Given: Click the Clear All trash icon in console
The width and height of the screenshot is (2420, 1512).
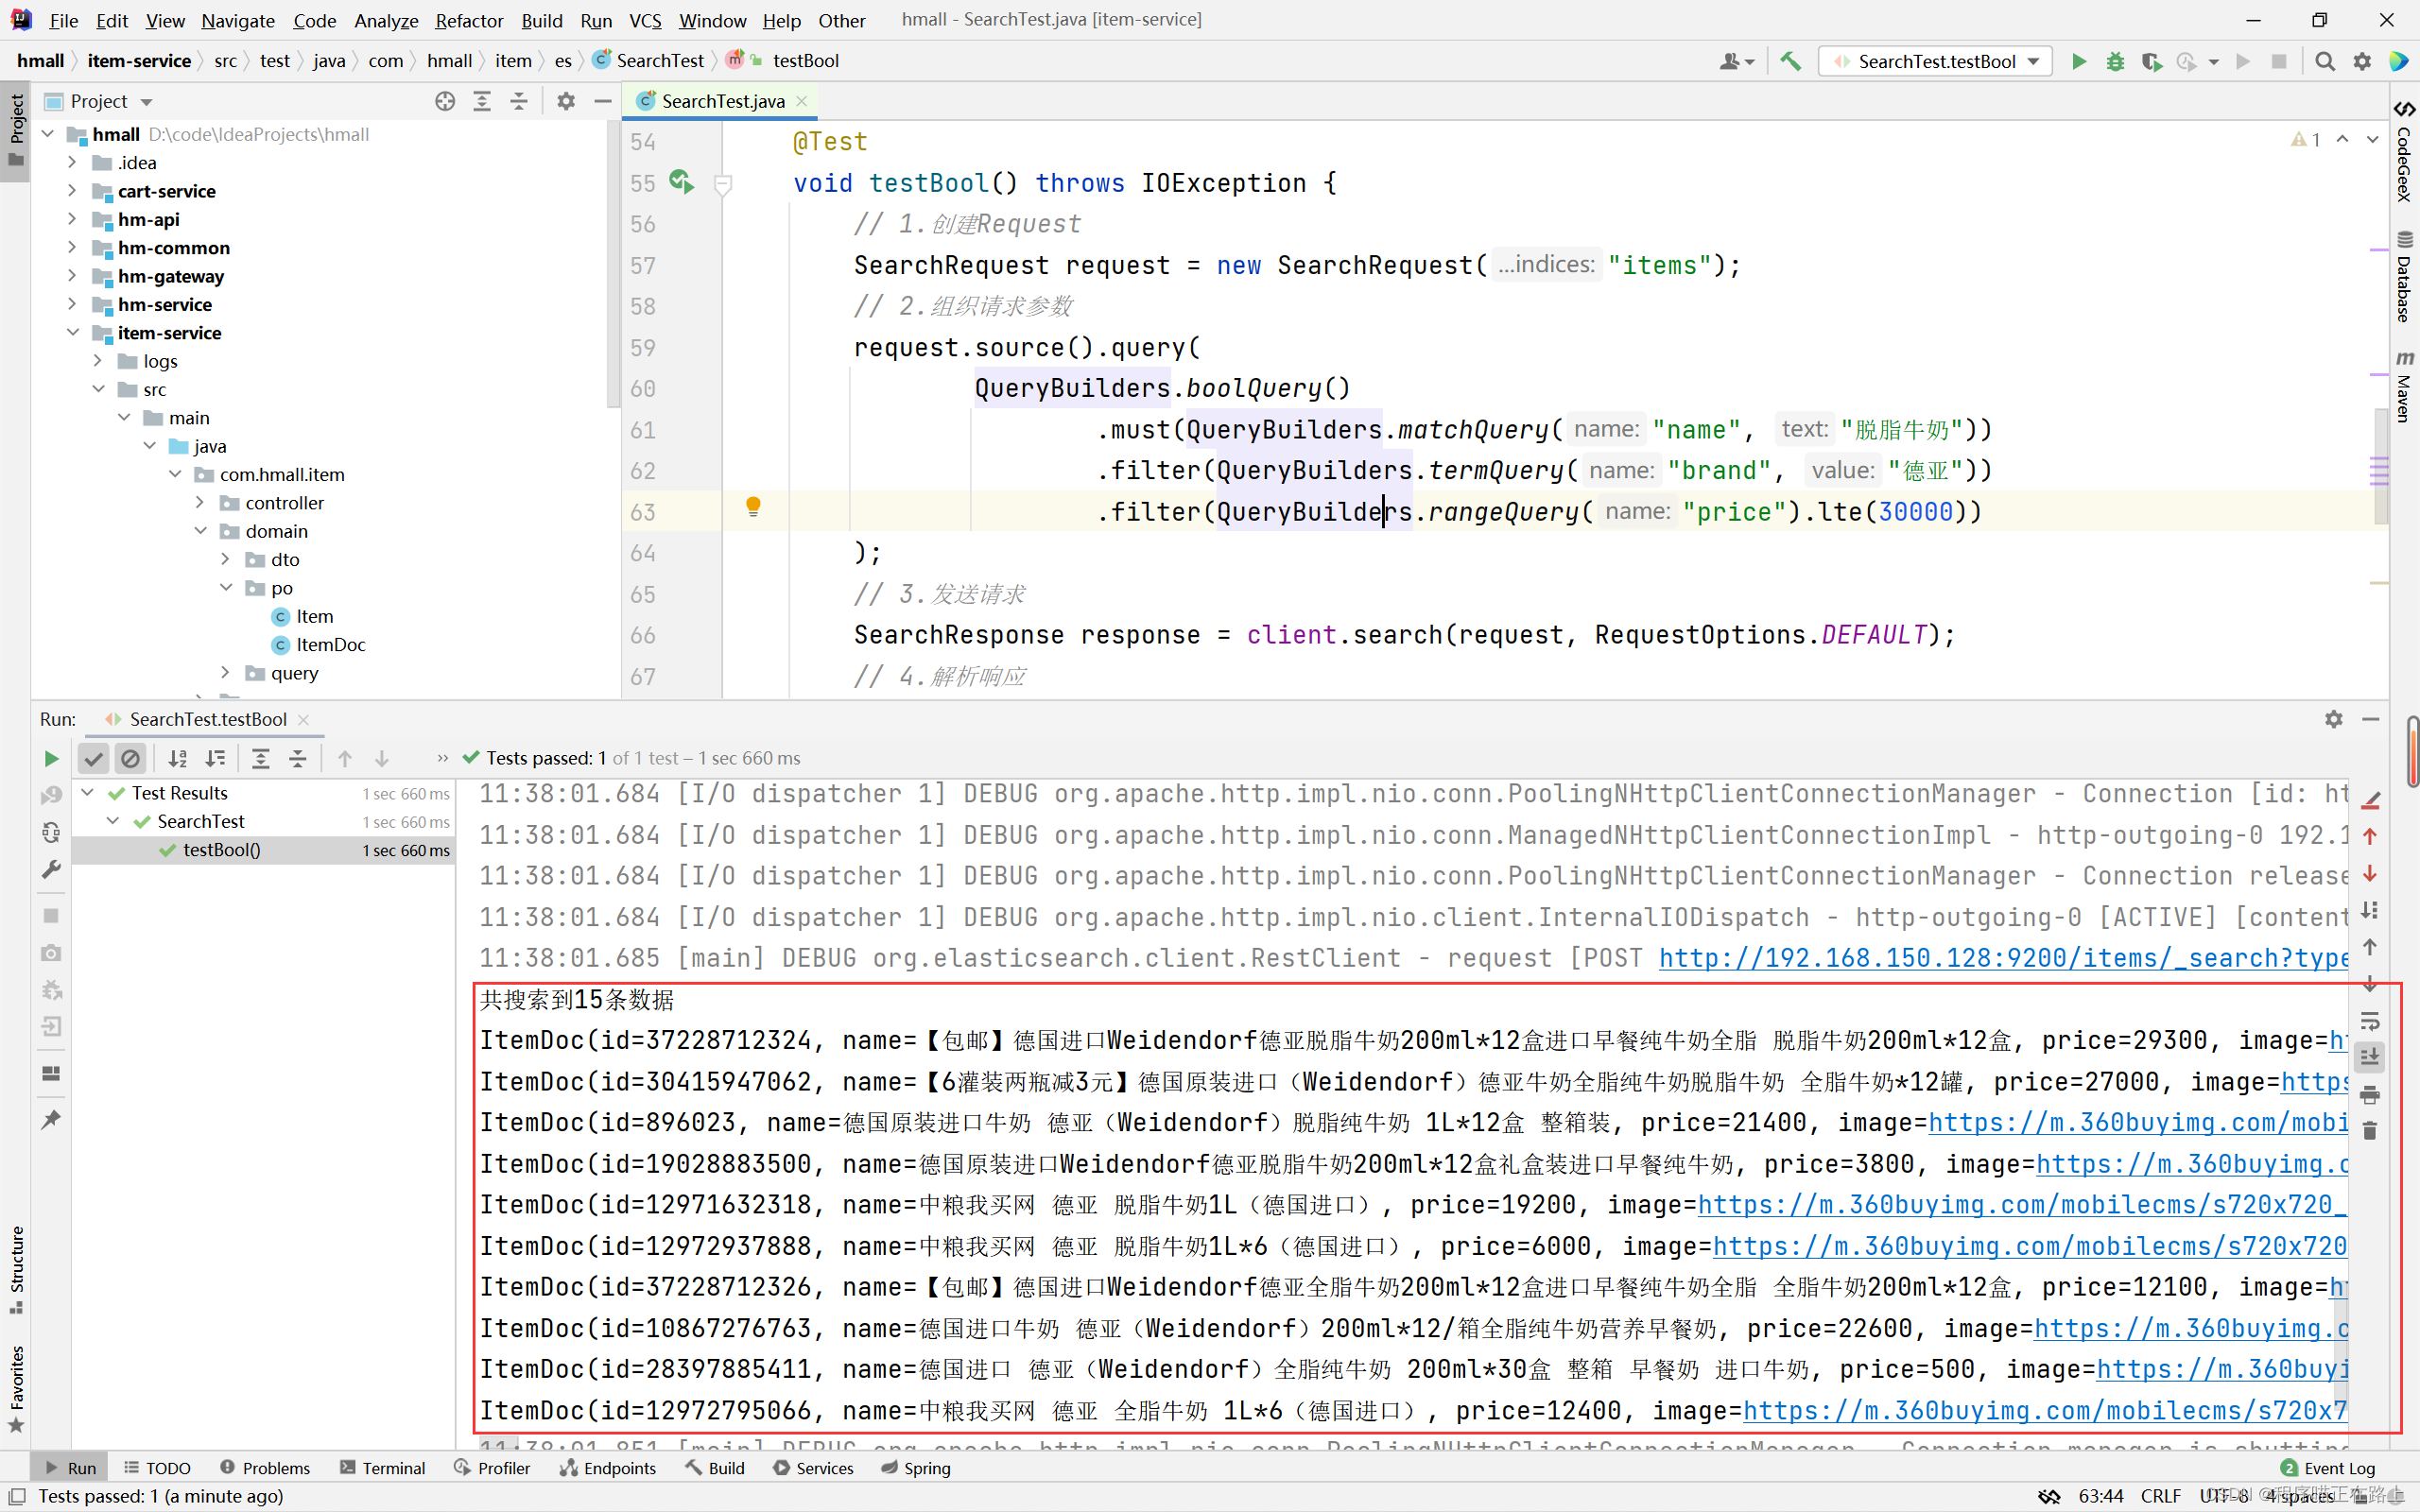Looking at the screenshot, I should 2369,1131.
